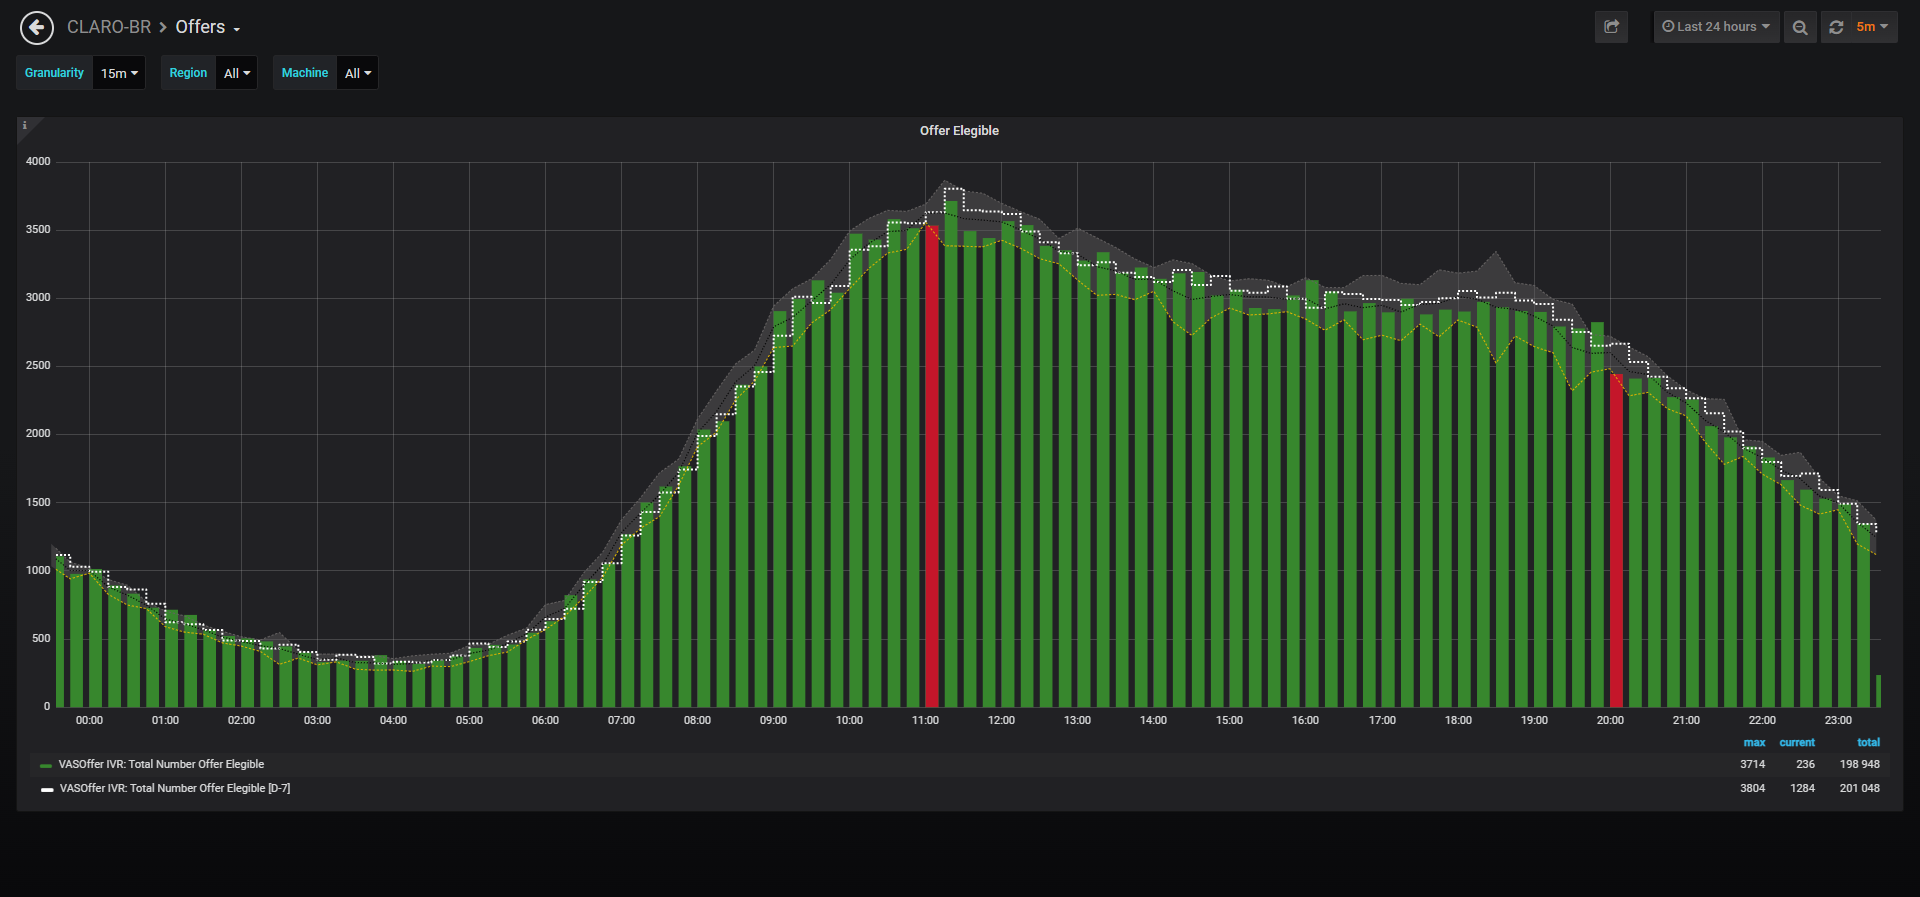Click the 2000 y-axis label
Viewport: 1920px width, 897px height.
coord(38,434)
